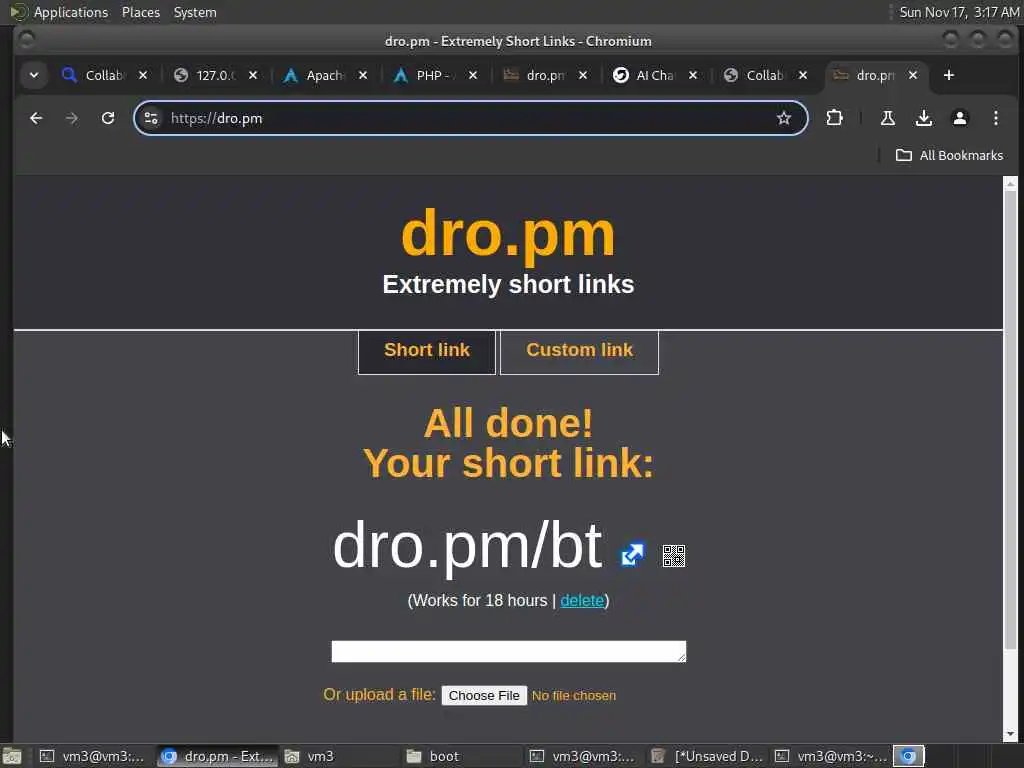Click the scrollbar down arrow

pyautogui.click(x=1010, y=735)
